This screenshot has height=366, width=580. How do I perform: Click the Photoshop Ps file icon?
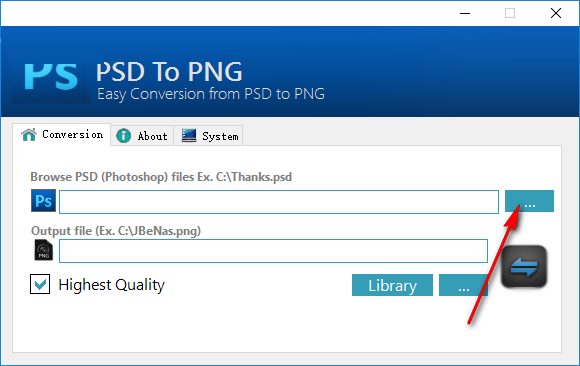click(43, 201)
